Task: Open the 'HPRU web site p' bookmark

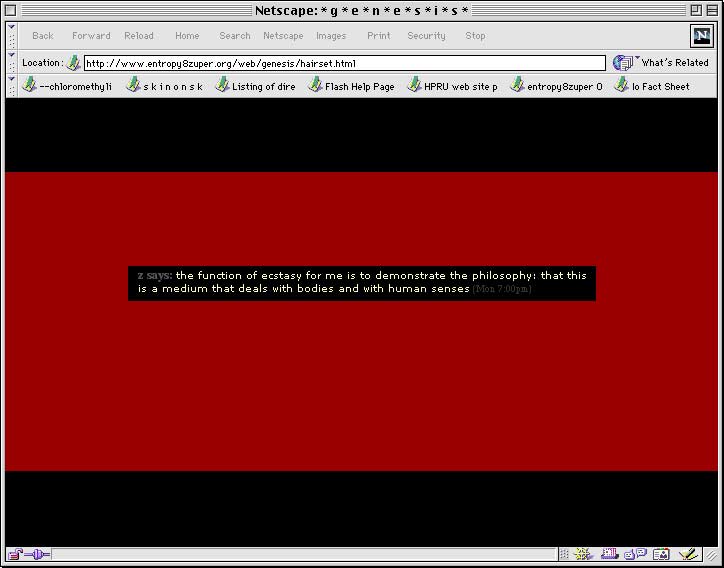Action: pos(452,86)
